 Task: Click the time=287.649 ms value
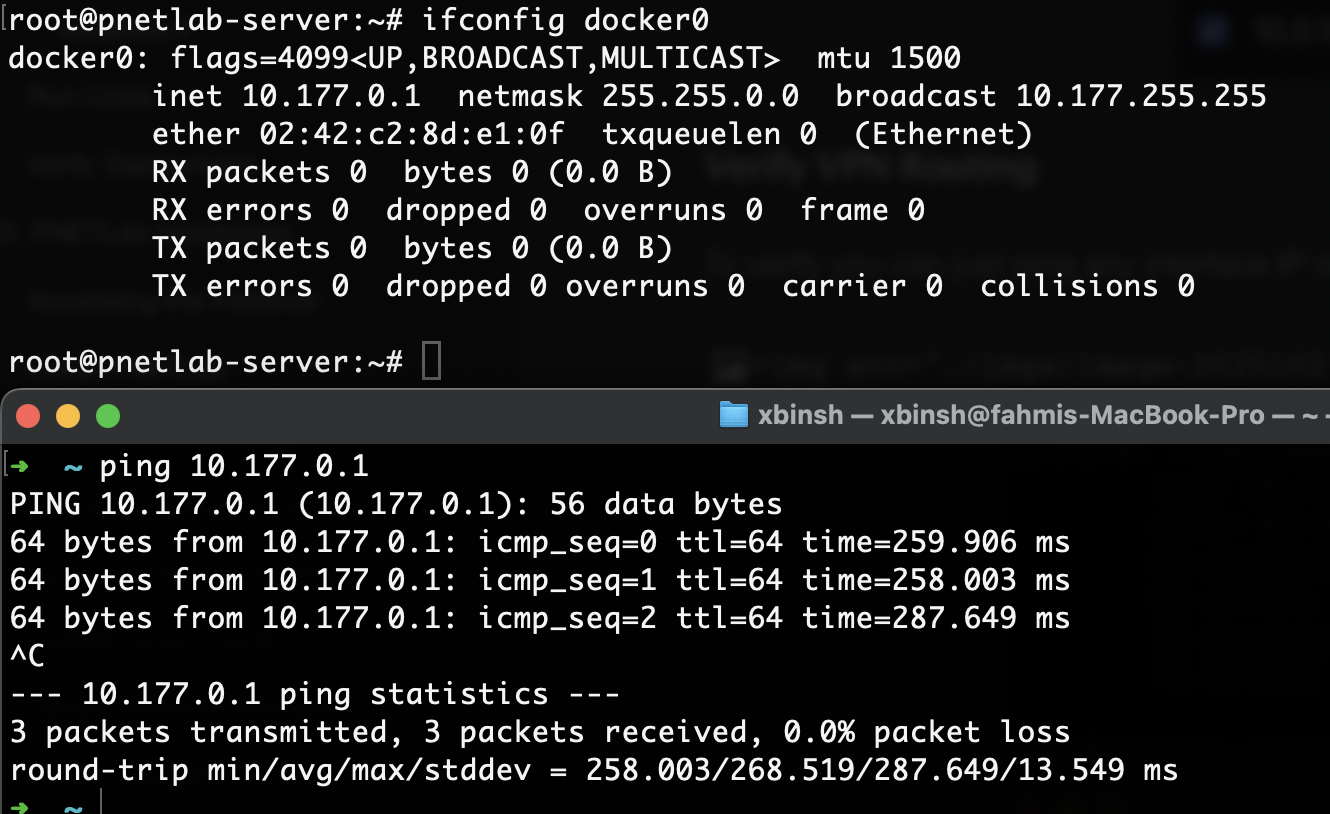click(x=935, y=619)
